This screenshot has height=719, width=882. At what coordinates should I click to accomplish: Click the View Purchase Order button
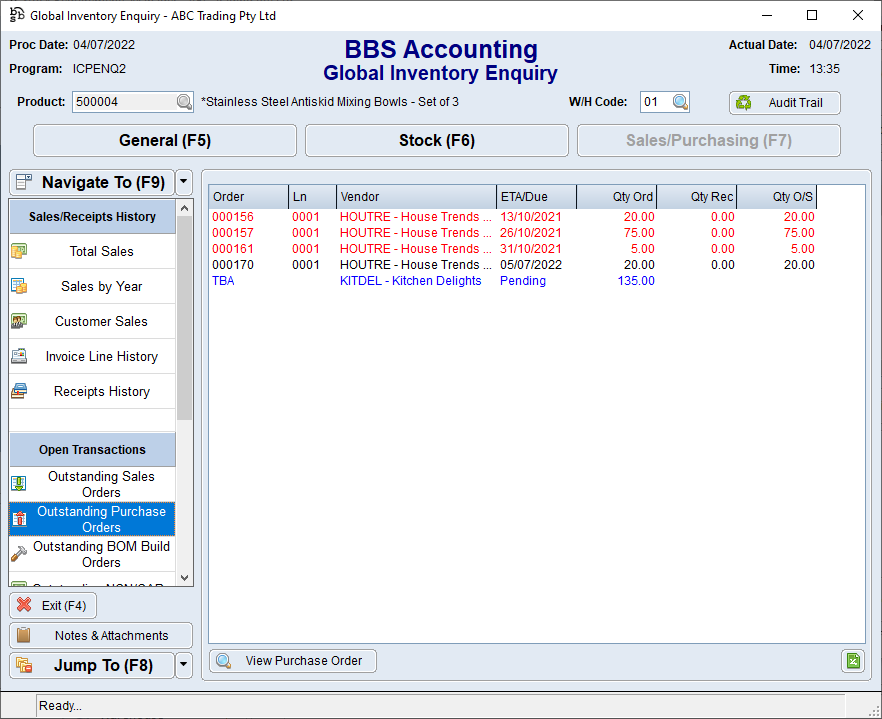(293, 661)
